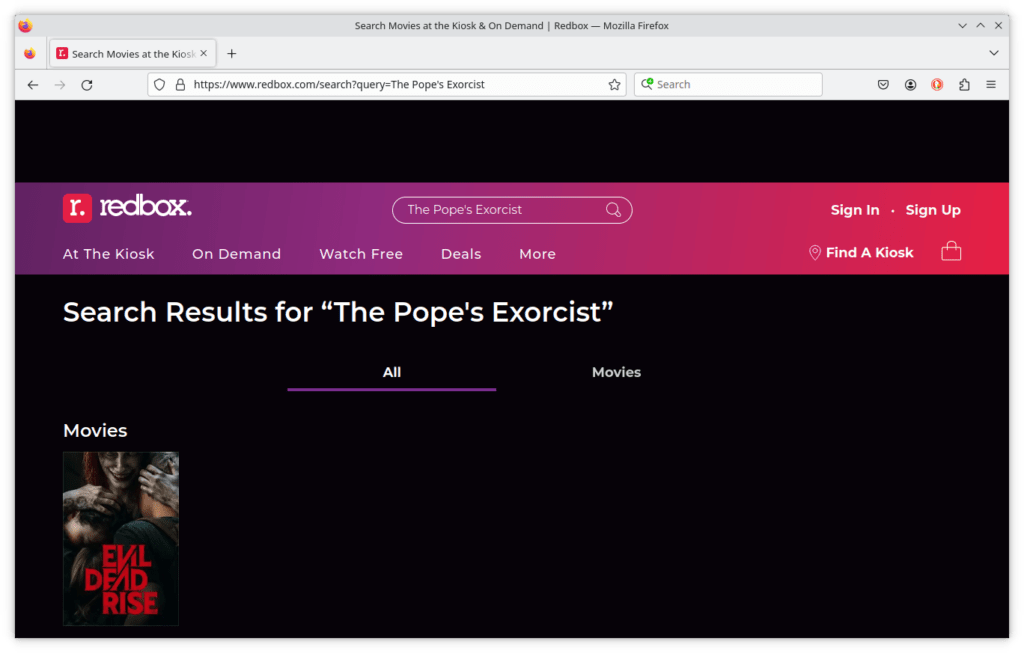The image size is (1024, 653).
Task: Reload the current page
Action: tap(87, 85)
